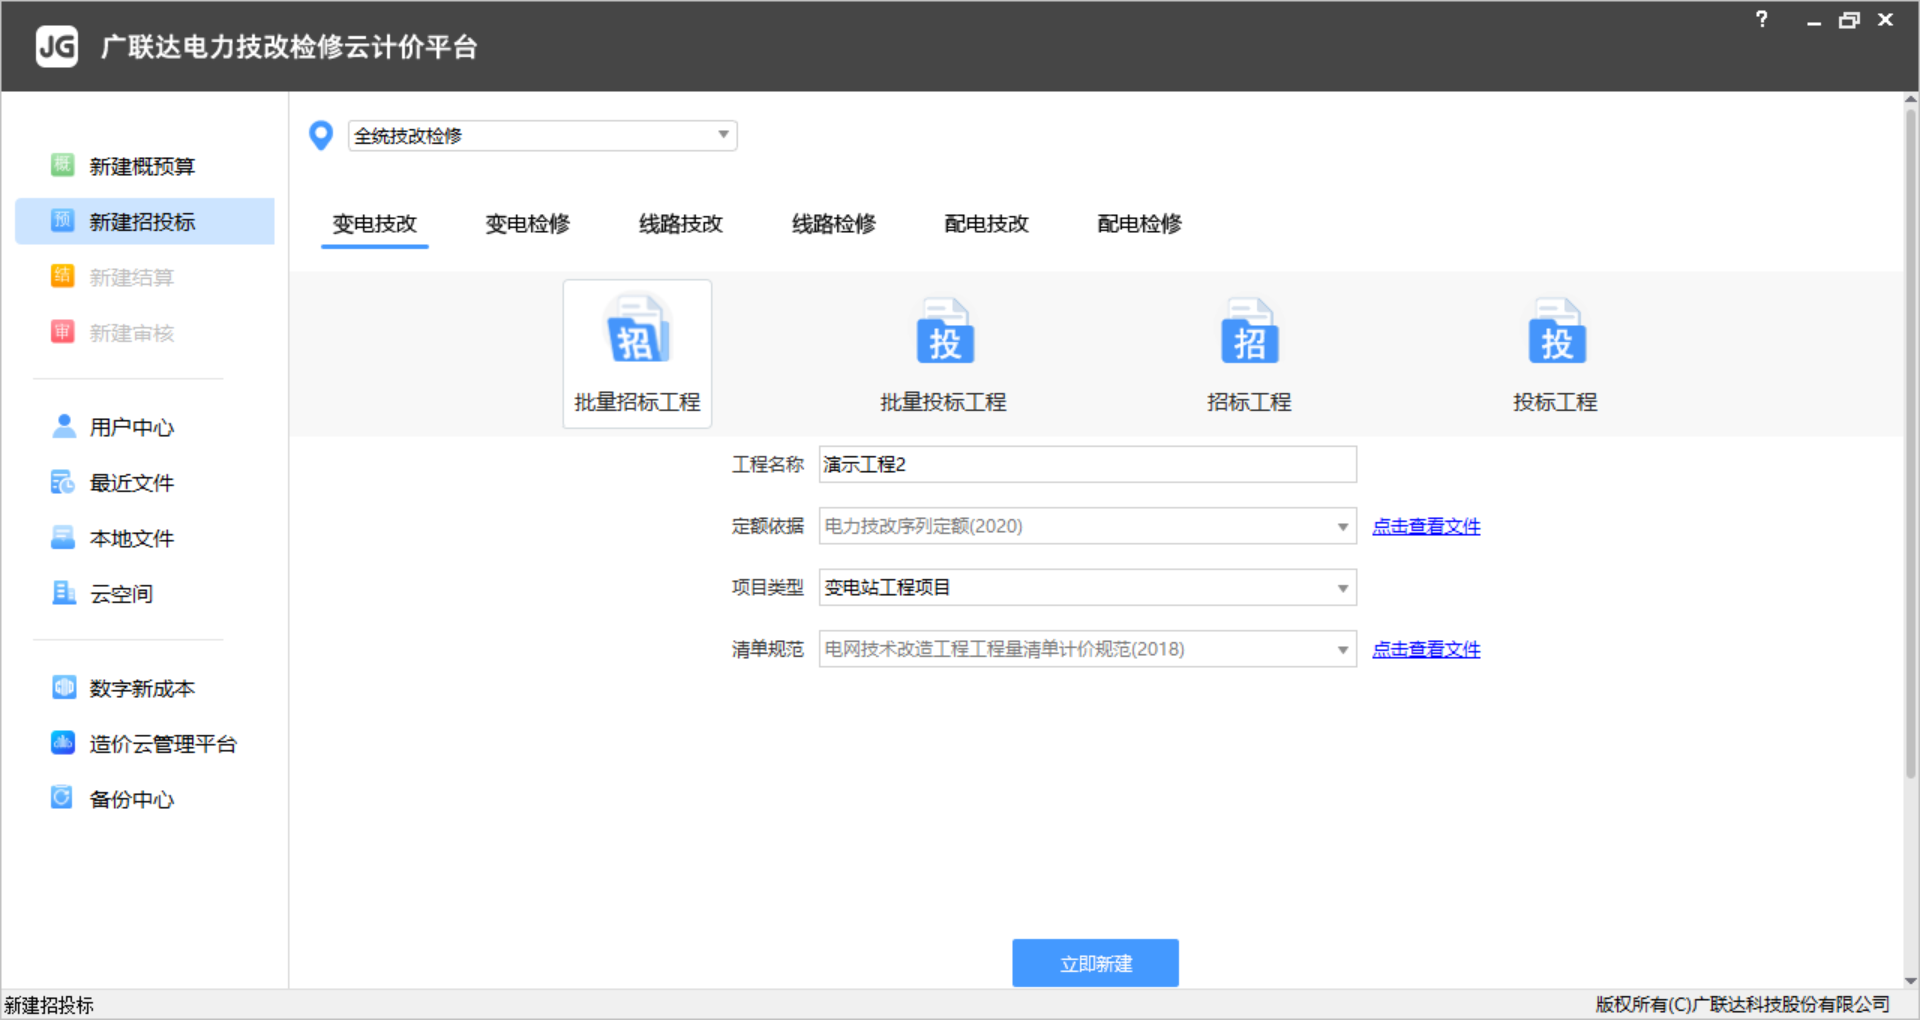
Task: Click the 新建招投标 status bar text
Action: 49,1005
